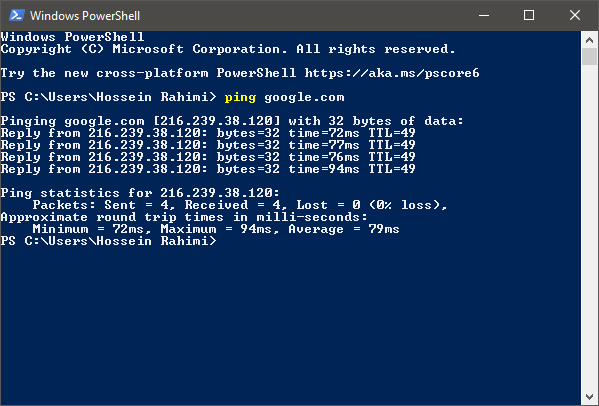Click the "google.com" argument after ping
This screenshot has width=599, height=406.
pyautogui.click(x=304, y=97)
